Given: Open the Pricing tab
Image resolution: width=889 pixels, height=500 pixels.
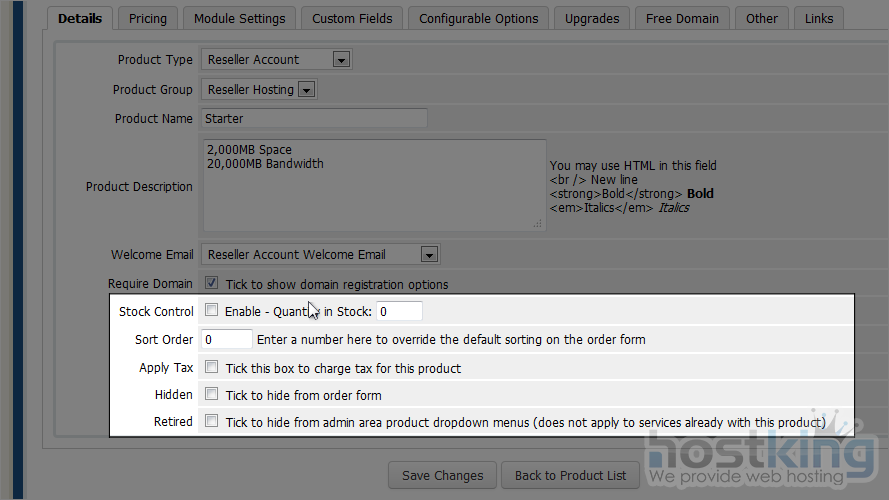Looking at the screenshot, I should [148, 18].
